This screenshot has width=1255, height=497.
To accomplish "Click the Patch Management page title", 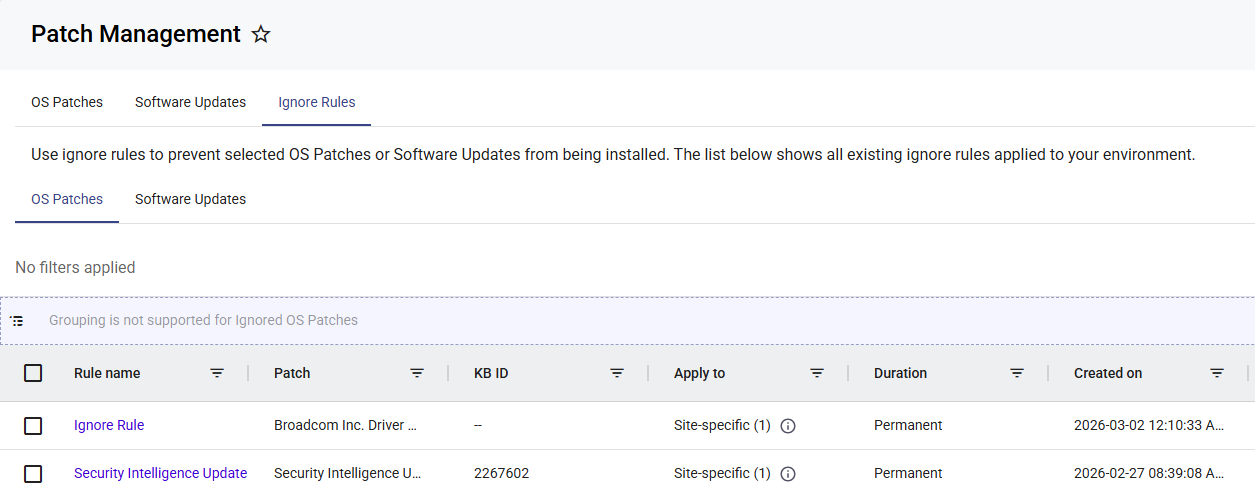I will 136,34.
